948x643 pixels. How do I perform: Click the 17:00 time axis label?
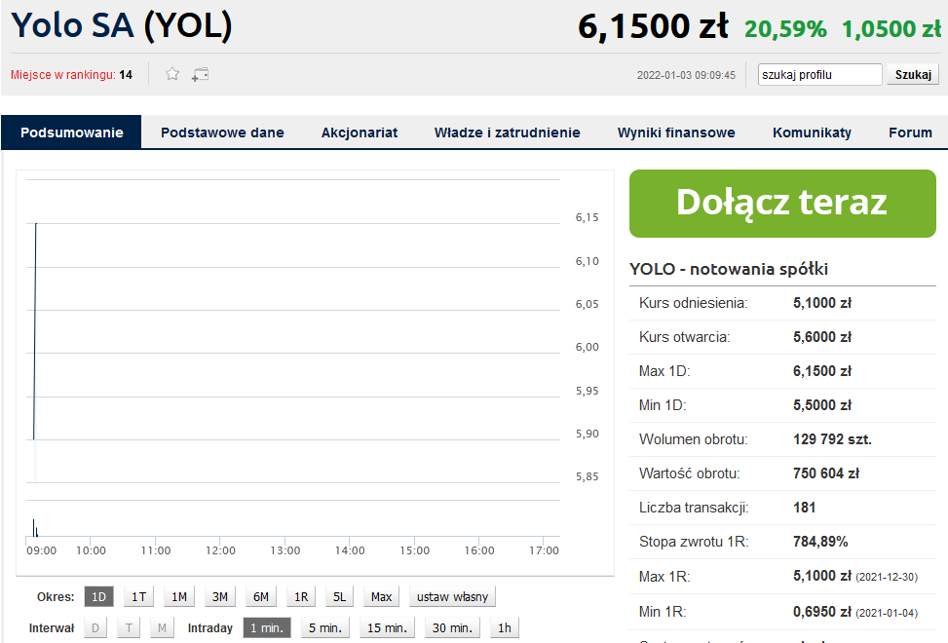[x=544, y=551]
